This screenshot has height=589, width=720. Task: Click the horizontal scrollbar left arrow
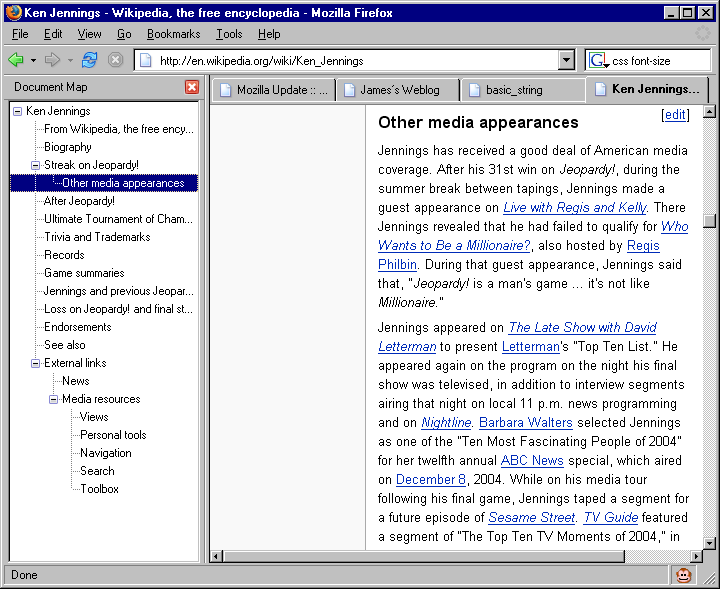coord(216,556)
